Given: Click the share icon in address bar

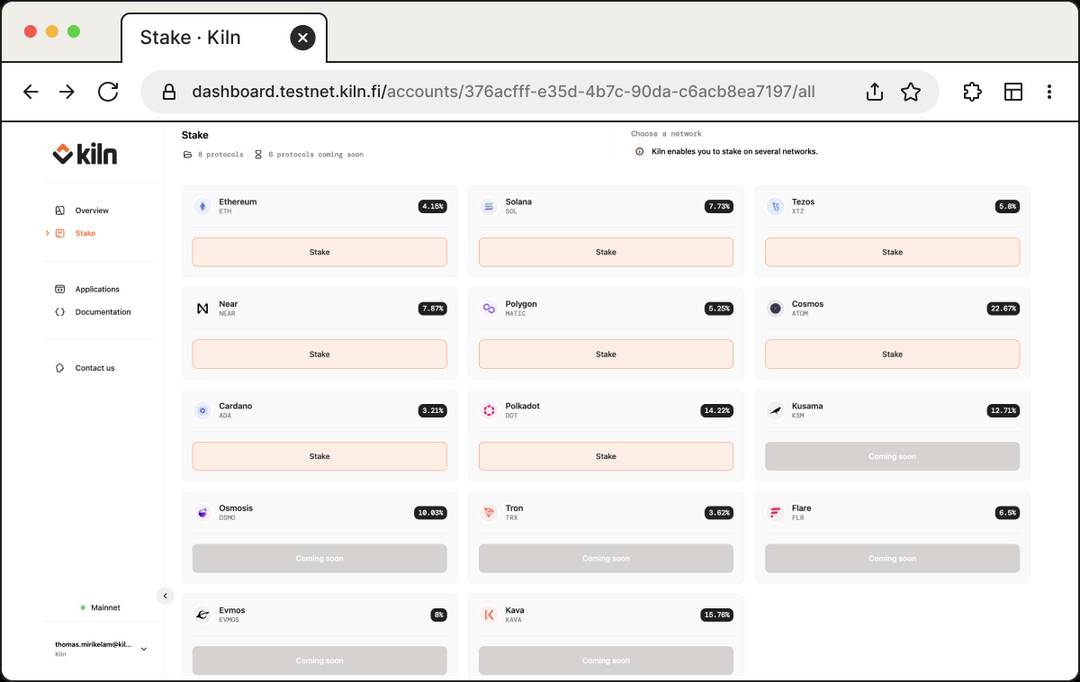Looking at the screenshot, I should click(x=875, y=92).
